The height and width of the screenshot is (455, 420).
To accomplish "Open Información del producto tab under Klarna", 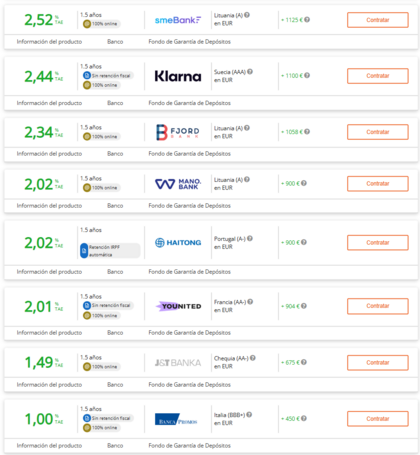I will point(49,103).
